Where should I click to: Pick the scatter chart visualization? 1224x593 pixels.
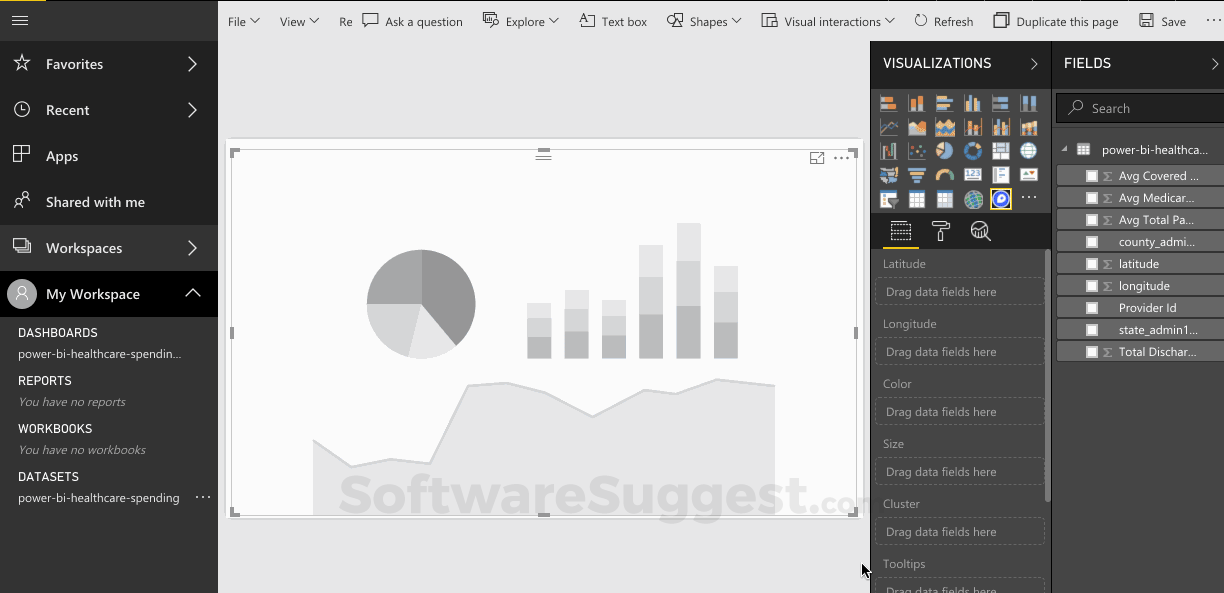[x=917, y=151]
